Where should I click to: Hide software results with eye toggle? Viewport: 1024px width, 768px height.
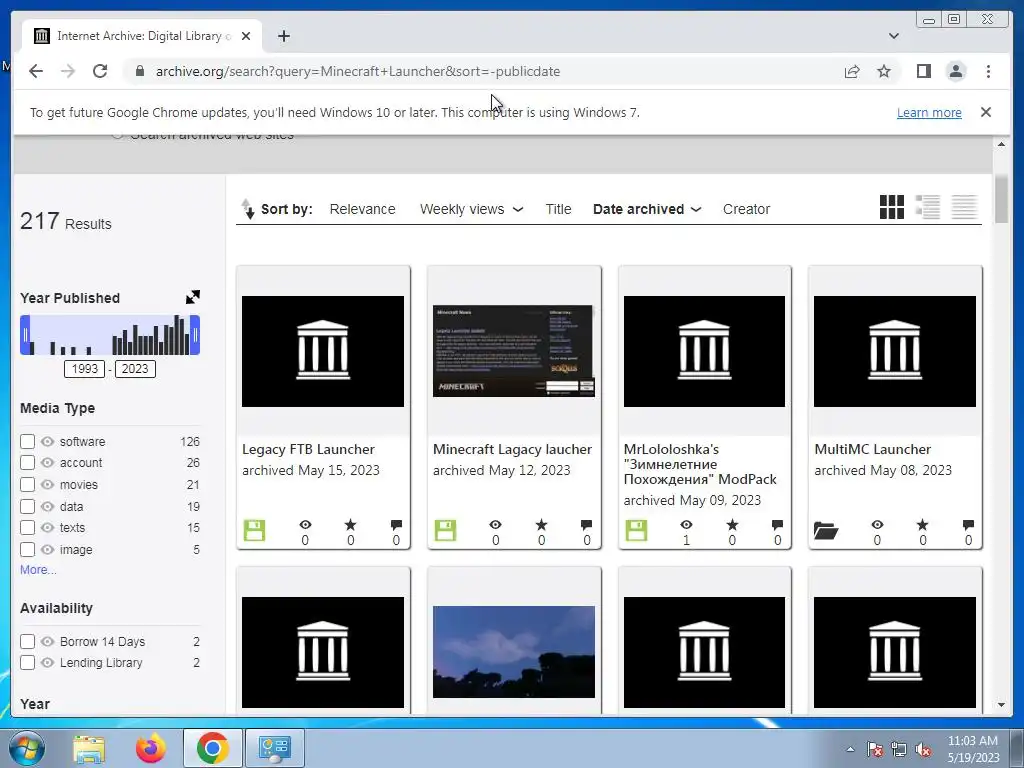click(47, 441)
